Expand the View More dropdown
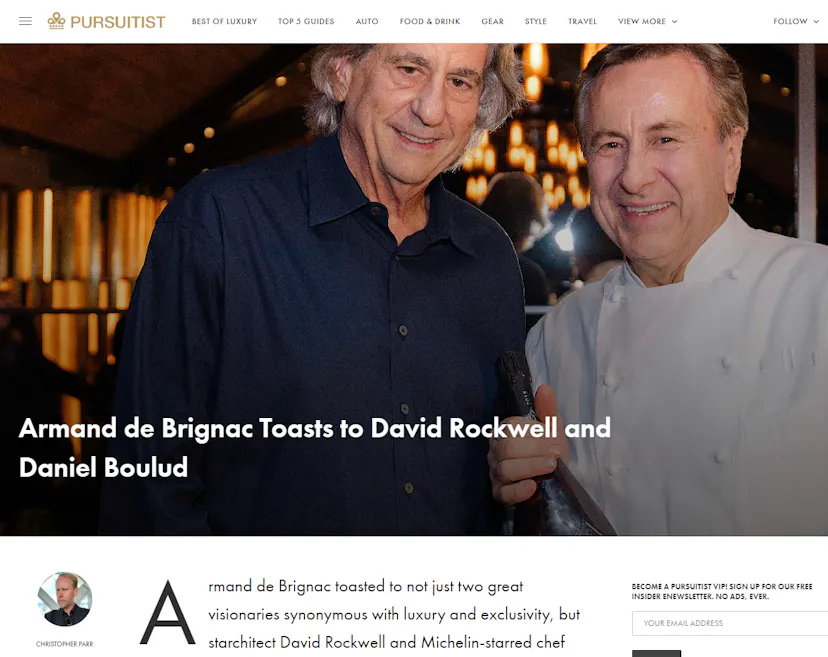This screenshot has width=828, height=657. [x=647, y=21]
